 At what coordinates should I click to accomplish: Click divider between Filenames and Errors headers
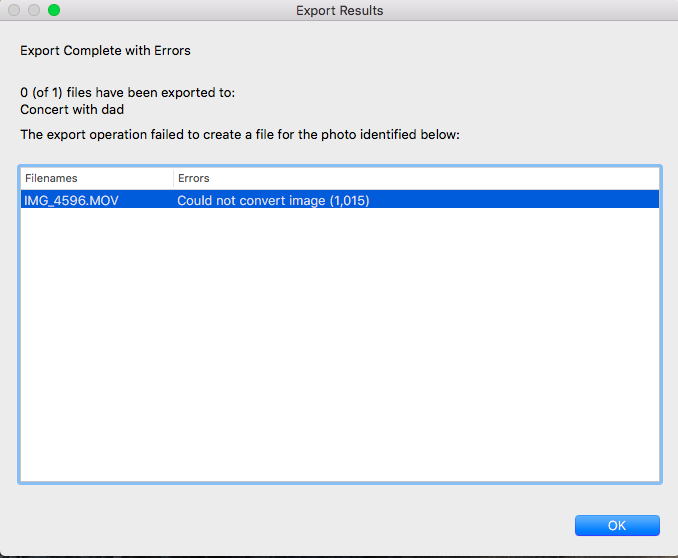173,178
